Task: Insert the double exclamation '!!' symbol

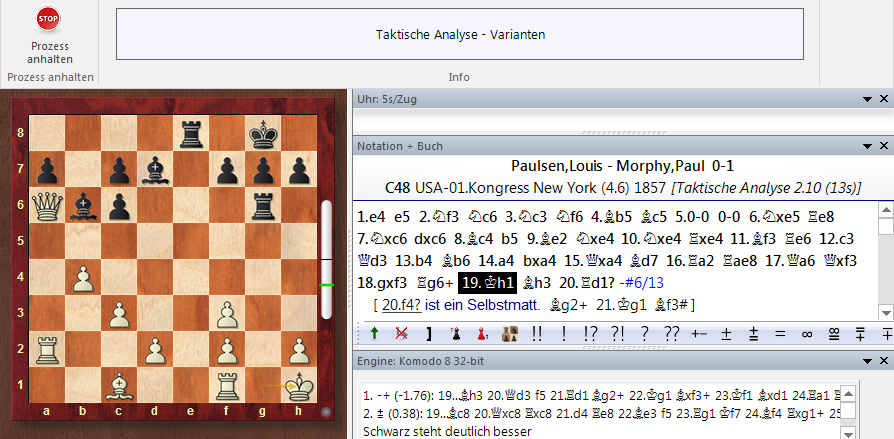Action: 537,333
